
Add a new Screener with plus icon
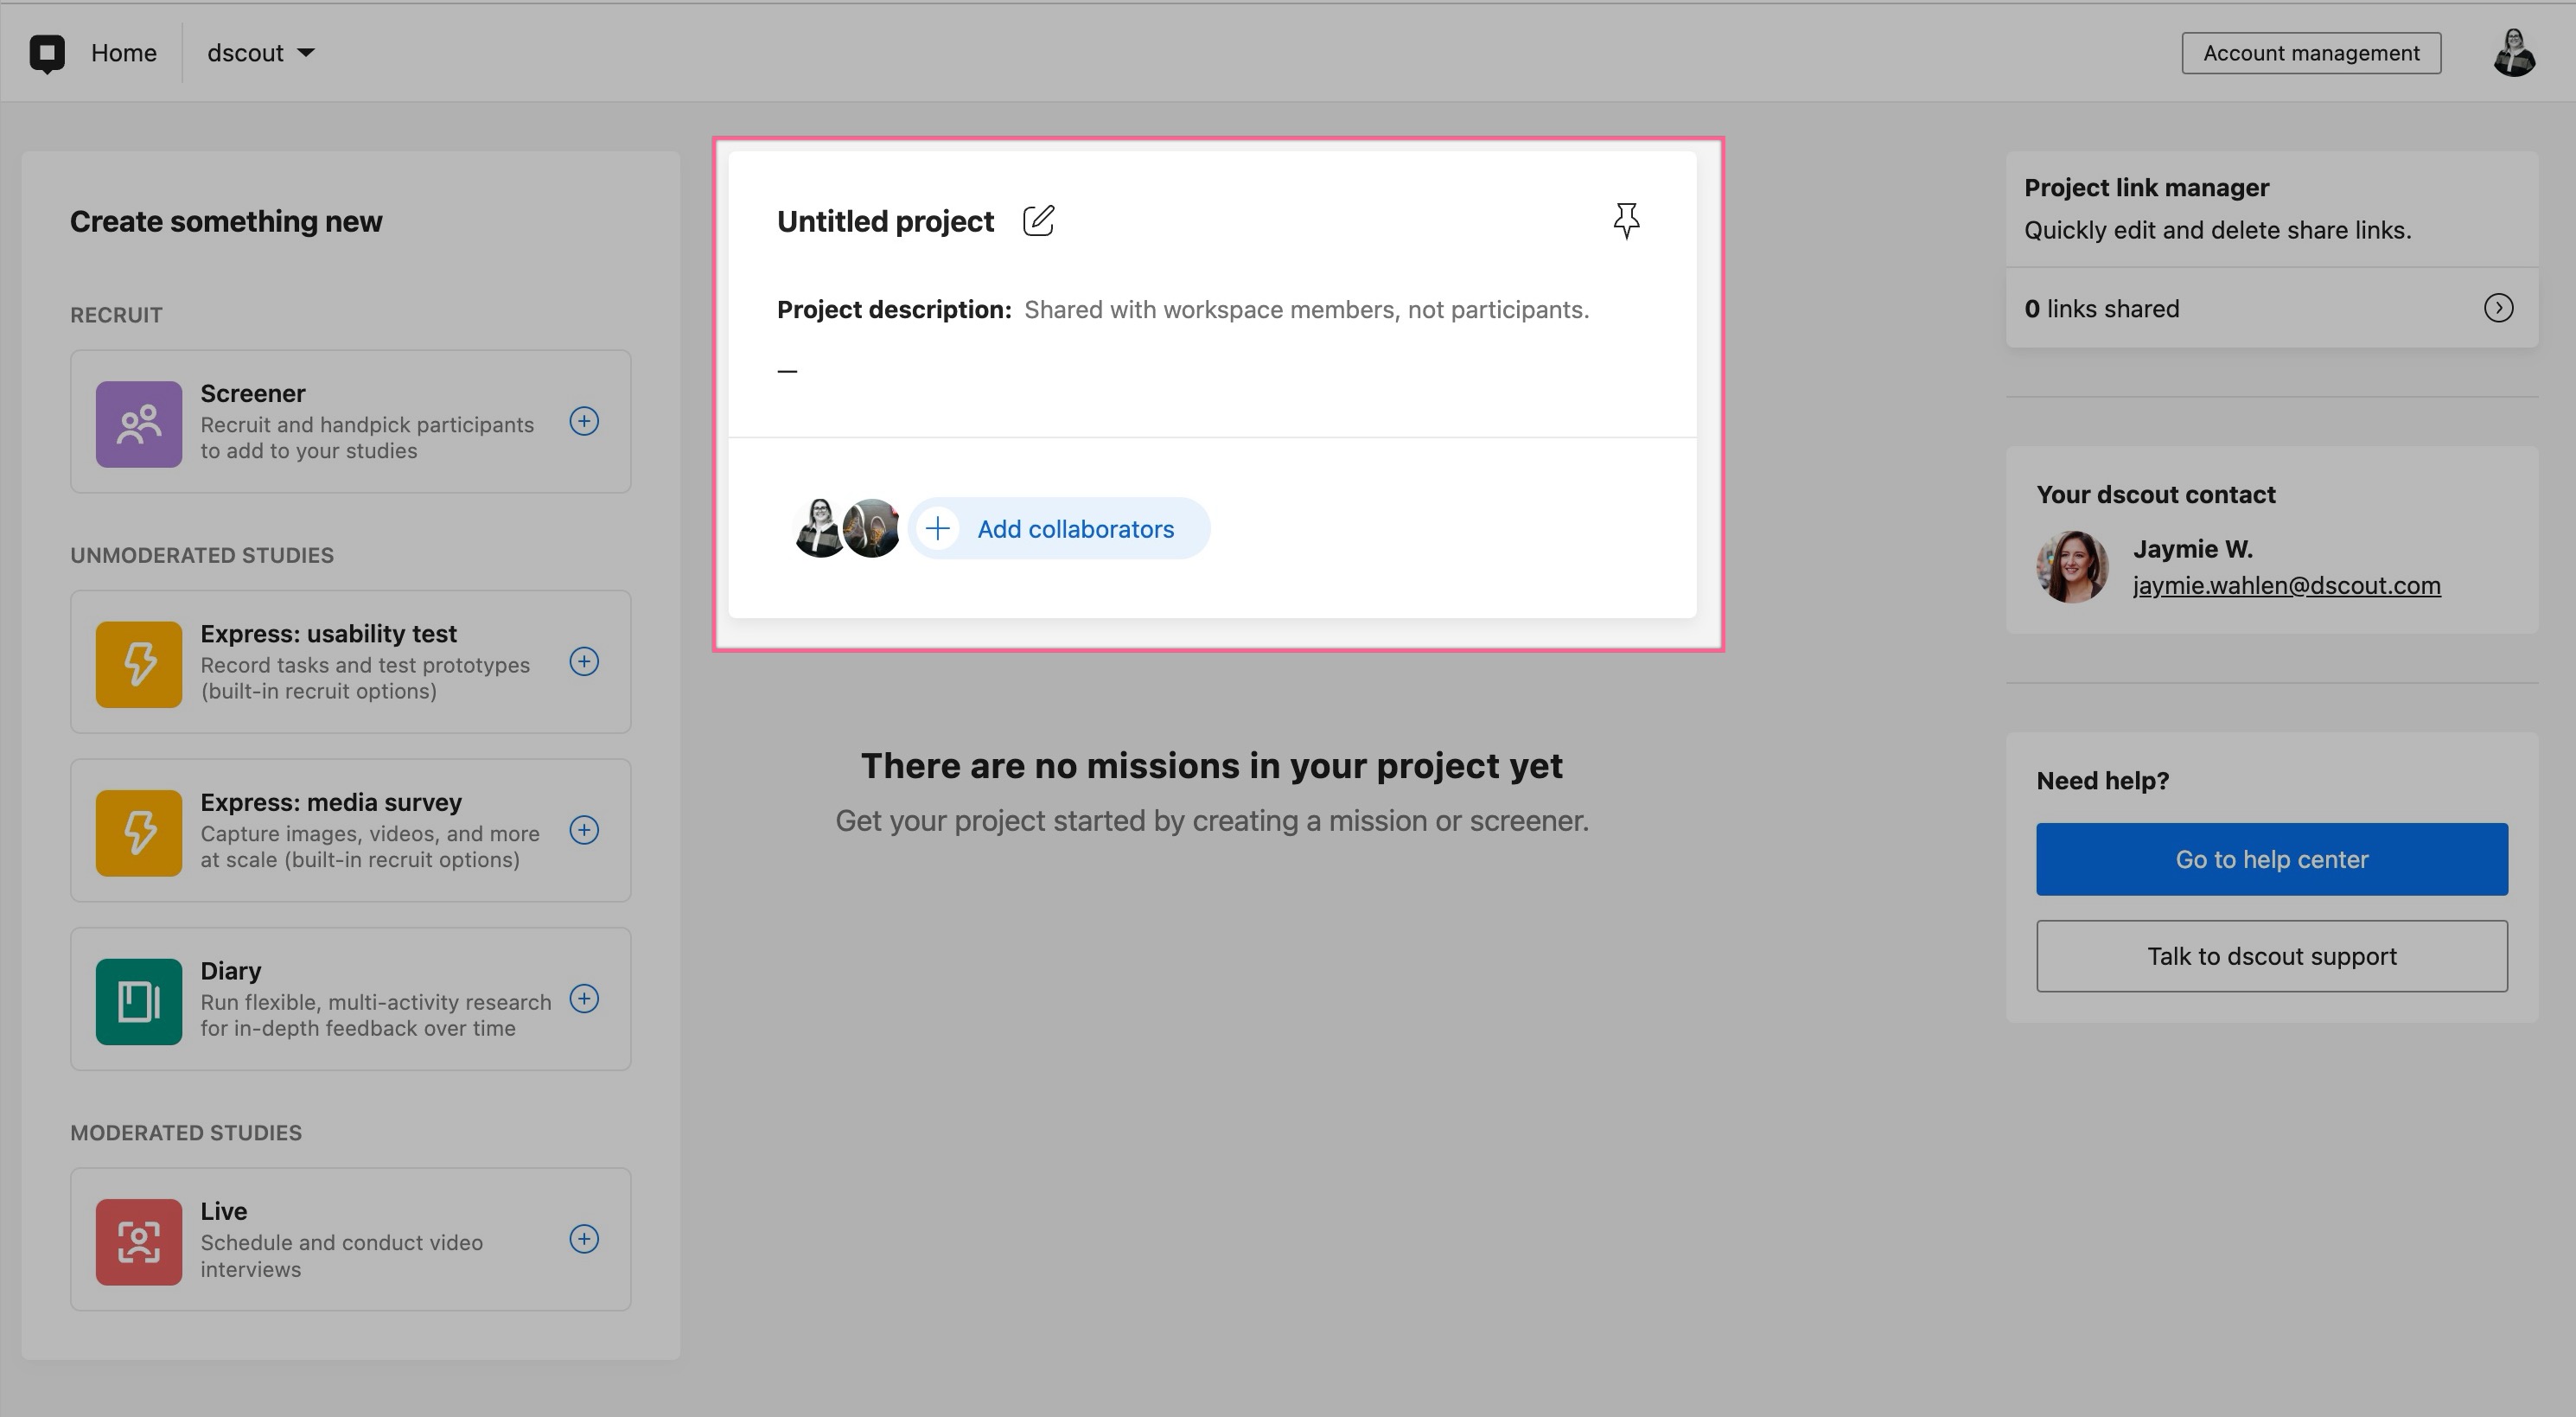coord(584,421)
